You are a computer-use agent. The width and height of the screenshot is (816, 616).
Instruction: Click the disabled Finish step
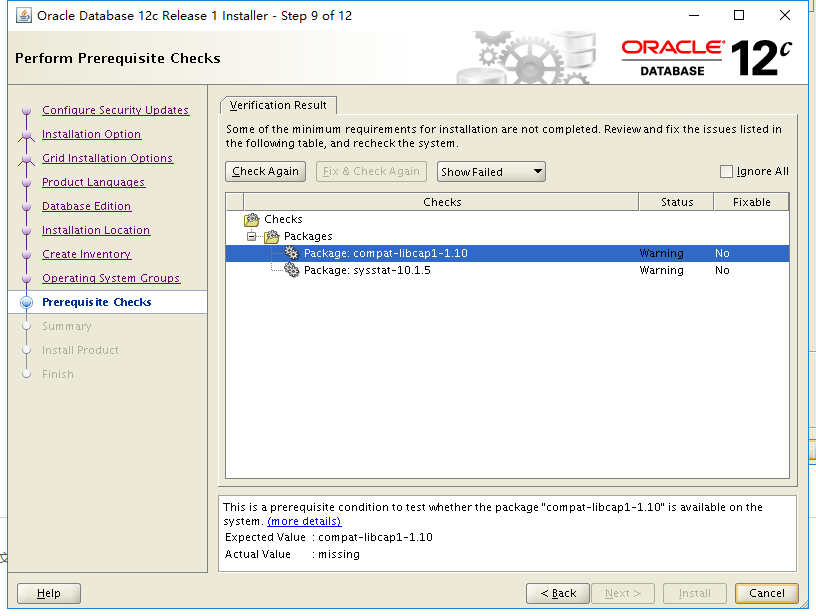[x=58, y=374]
